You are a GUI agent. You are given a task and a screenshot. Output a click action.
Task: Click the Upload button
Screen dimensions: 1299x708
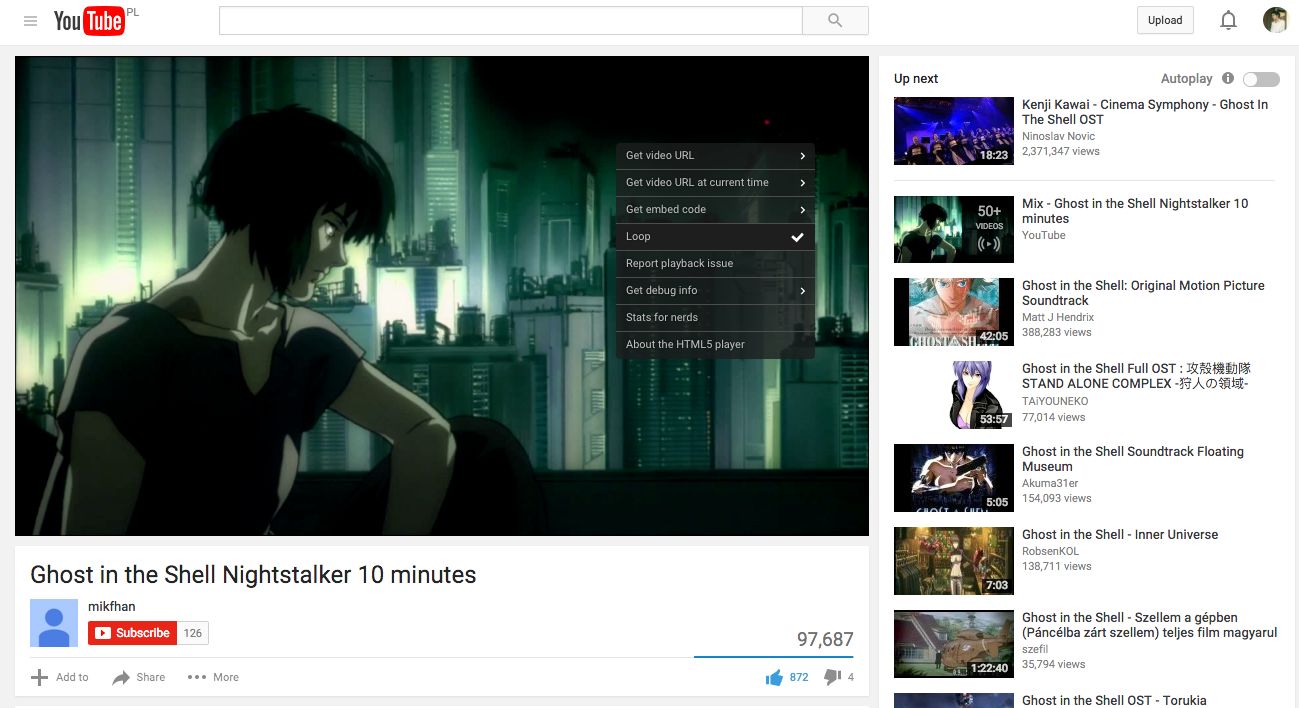[1165, 20]
